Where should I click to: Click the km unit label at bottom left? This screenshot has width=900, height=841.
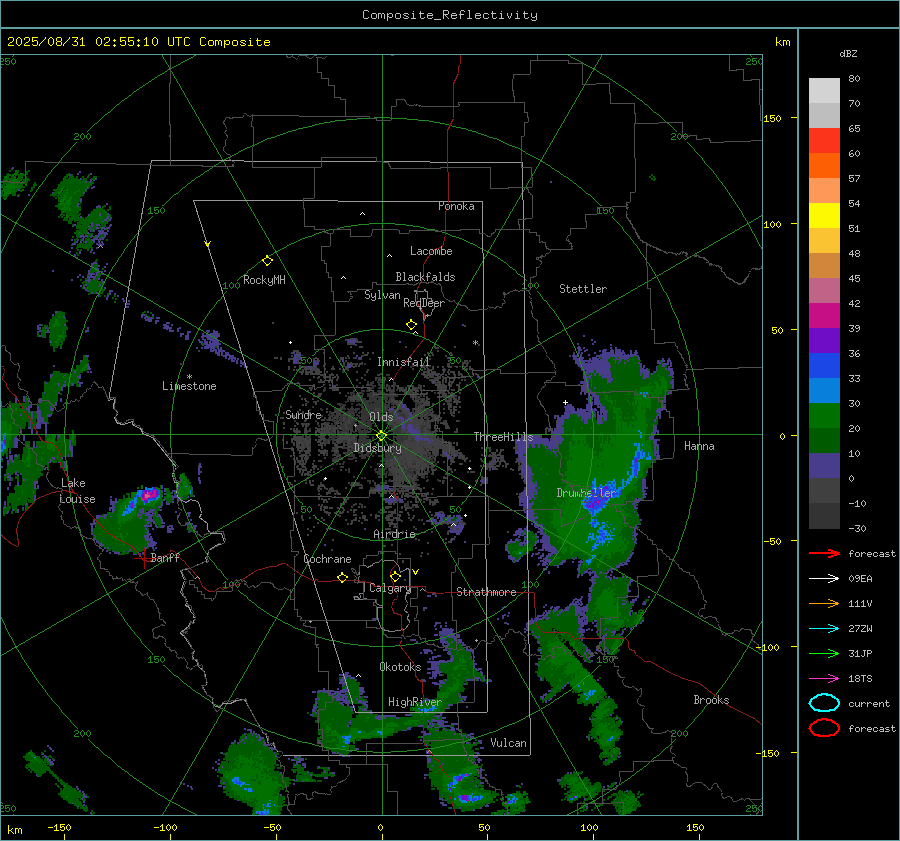click(15, 830)
